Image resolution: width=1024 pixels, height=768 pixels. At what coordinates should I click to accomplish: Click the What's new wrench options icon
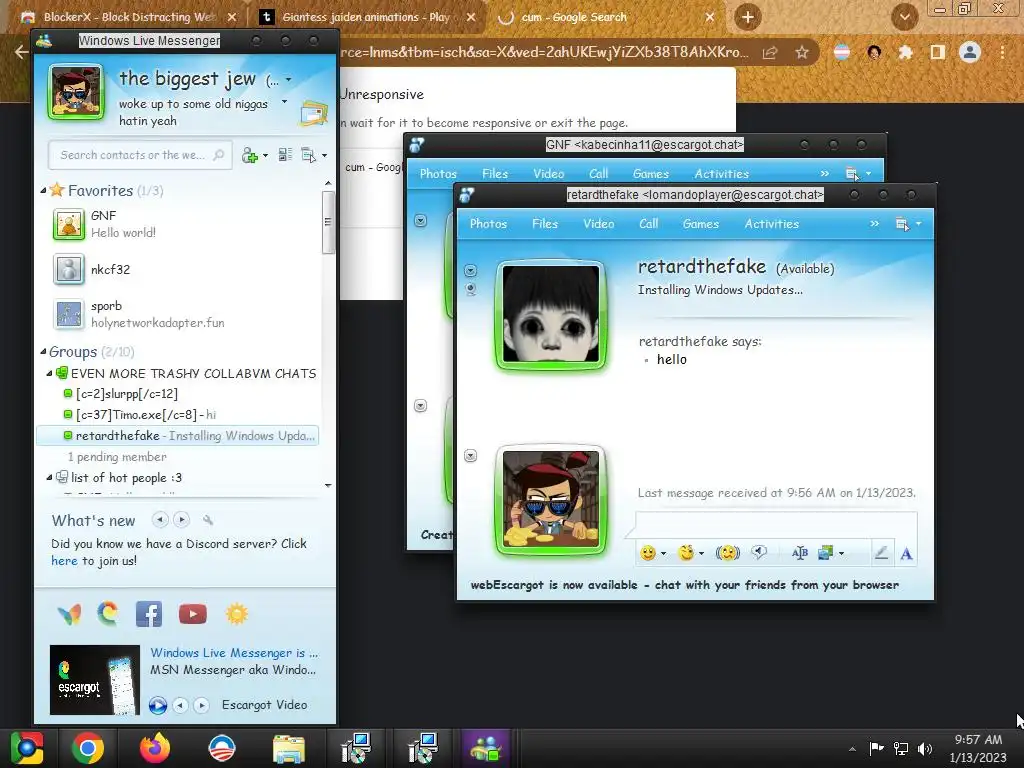tap(208, 520)
